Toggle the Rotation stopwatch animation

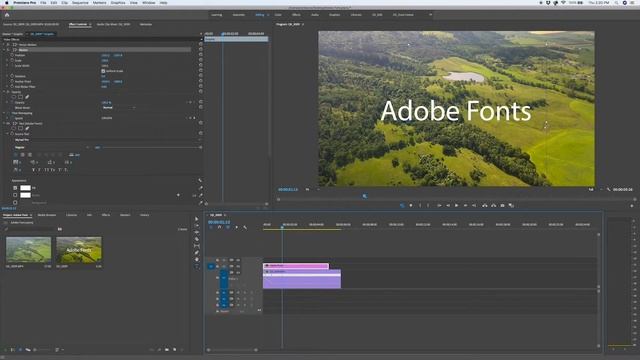pyautogui.click(x=12, y=76)
